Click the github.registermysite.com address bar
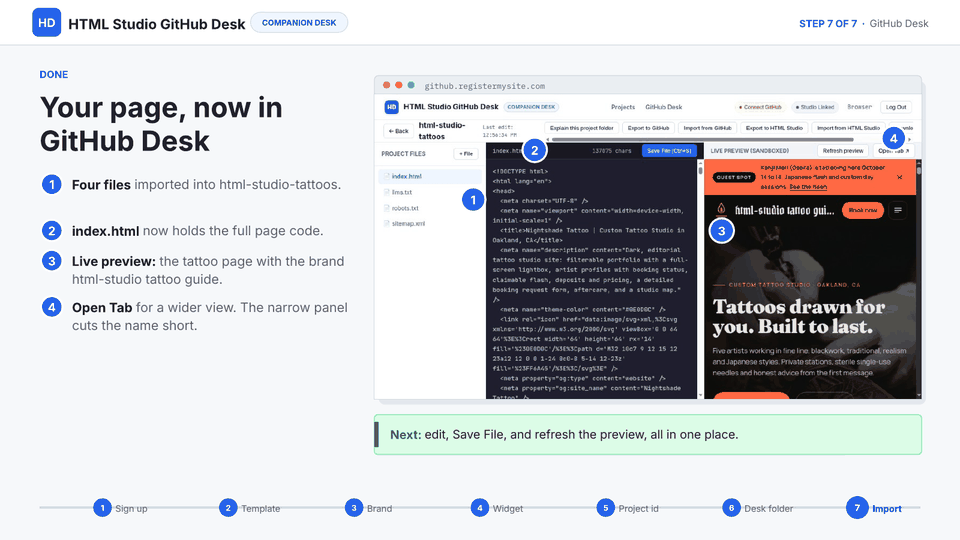The height and width of the screenshot is (540, 960). pos(484,86)
